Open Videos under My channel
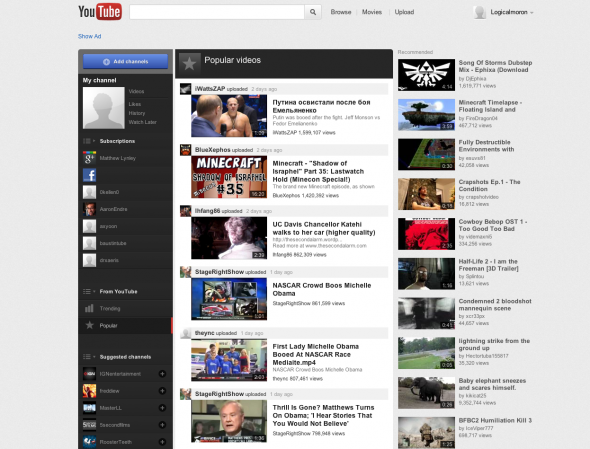The image size is (590, 449). [x=136, y=91]
